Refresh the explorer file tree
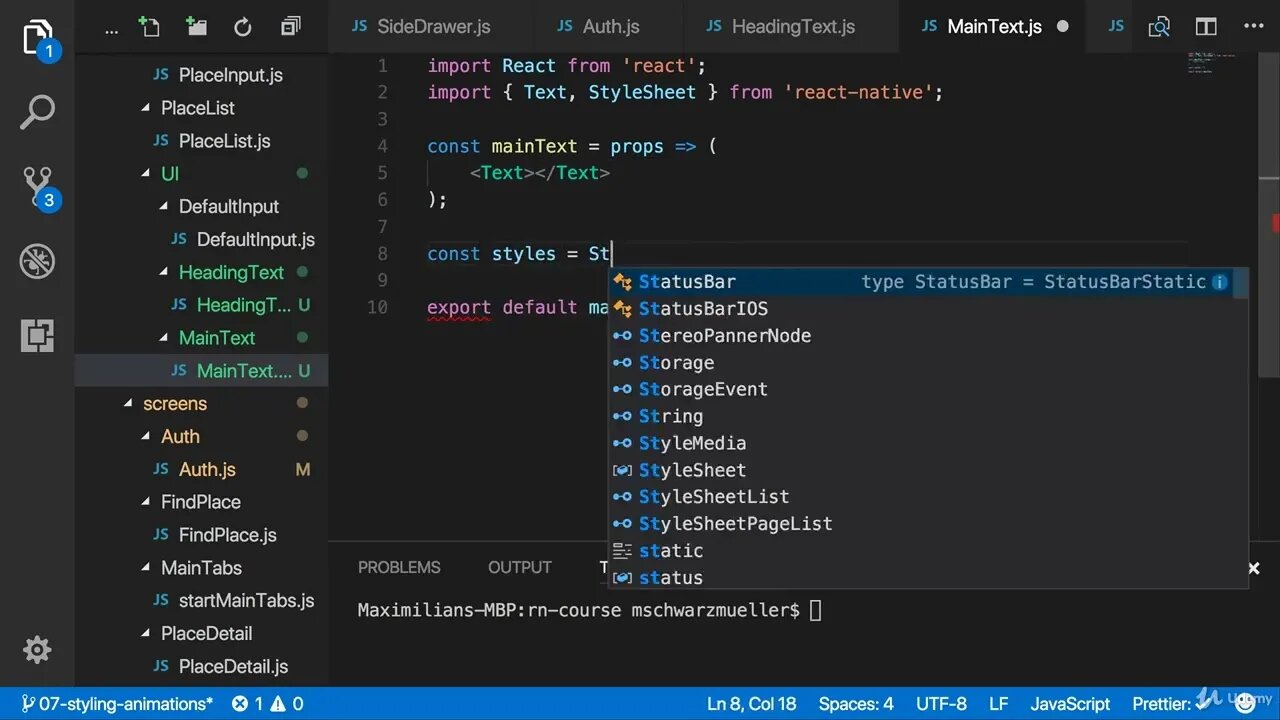The image size is (1280, 720). click(243, 27)
